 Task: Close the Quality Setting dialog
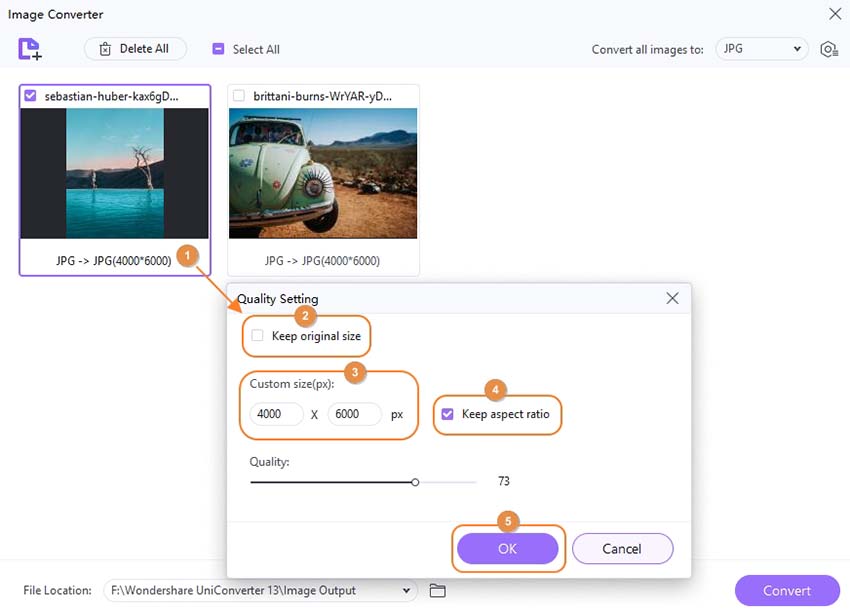pos(672,298)
